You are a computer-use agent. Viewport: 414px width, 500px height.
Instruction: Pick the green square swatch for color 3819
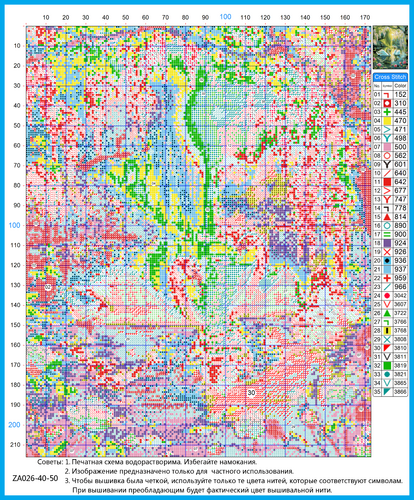click(x=387, y=365)
